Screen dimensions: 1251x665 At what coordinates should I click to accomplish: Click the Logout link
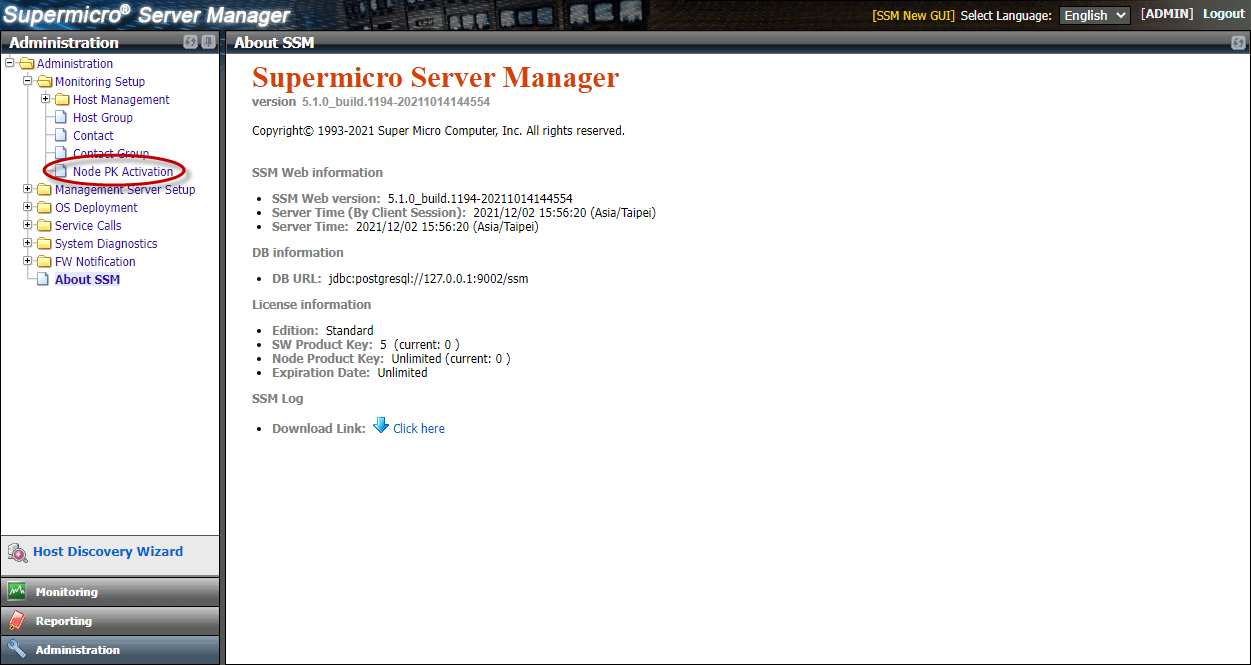click(x=1223, y=14)
